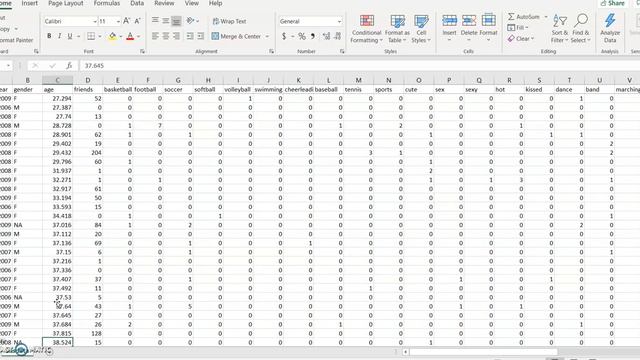
Task: Align text left
Action: (155, 36)
